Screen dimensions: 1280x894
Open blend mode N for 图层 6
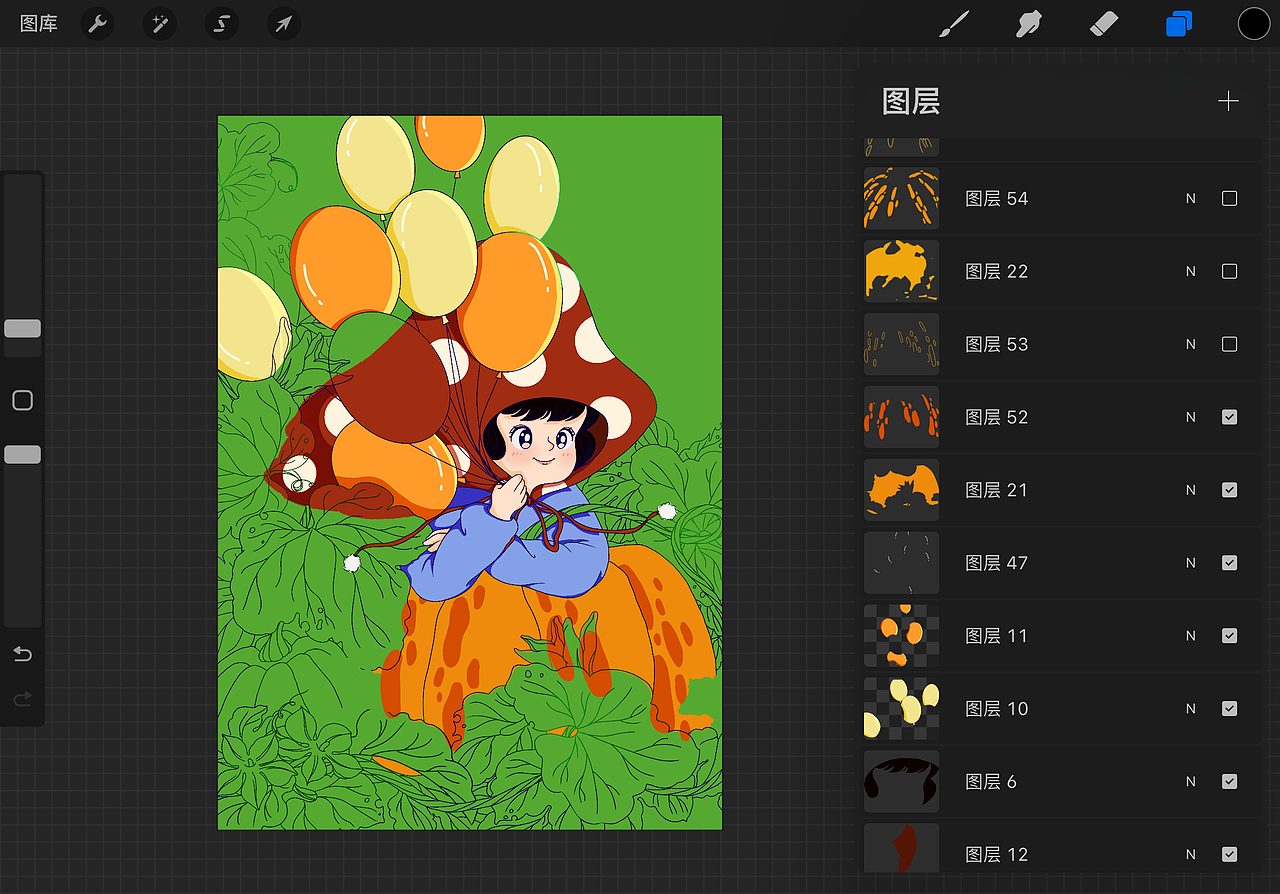coord(1190,782)
